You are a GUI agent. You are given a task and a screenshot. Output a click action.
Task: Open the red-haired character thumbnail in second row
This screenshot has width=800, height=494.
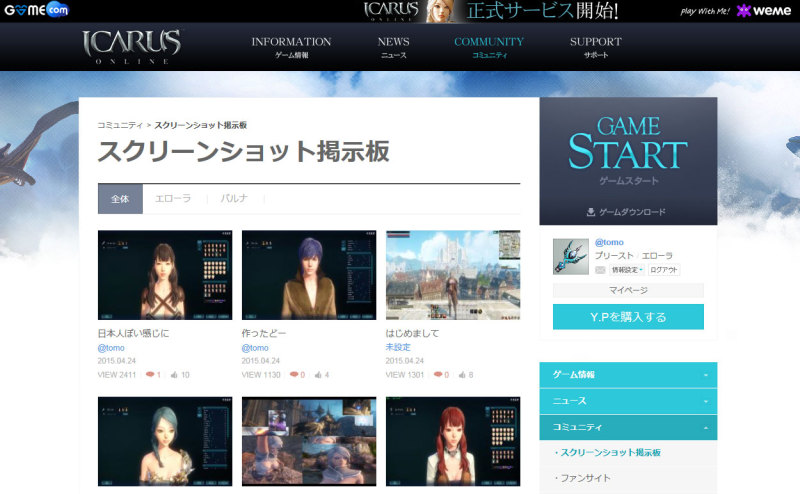point(453,441)
